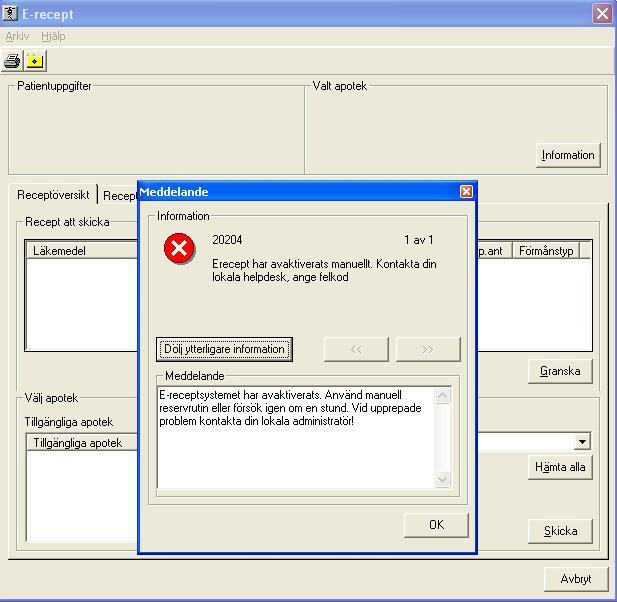Click the Avbryt button
The width and height of the screenshot is (617, 602).
576,579
